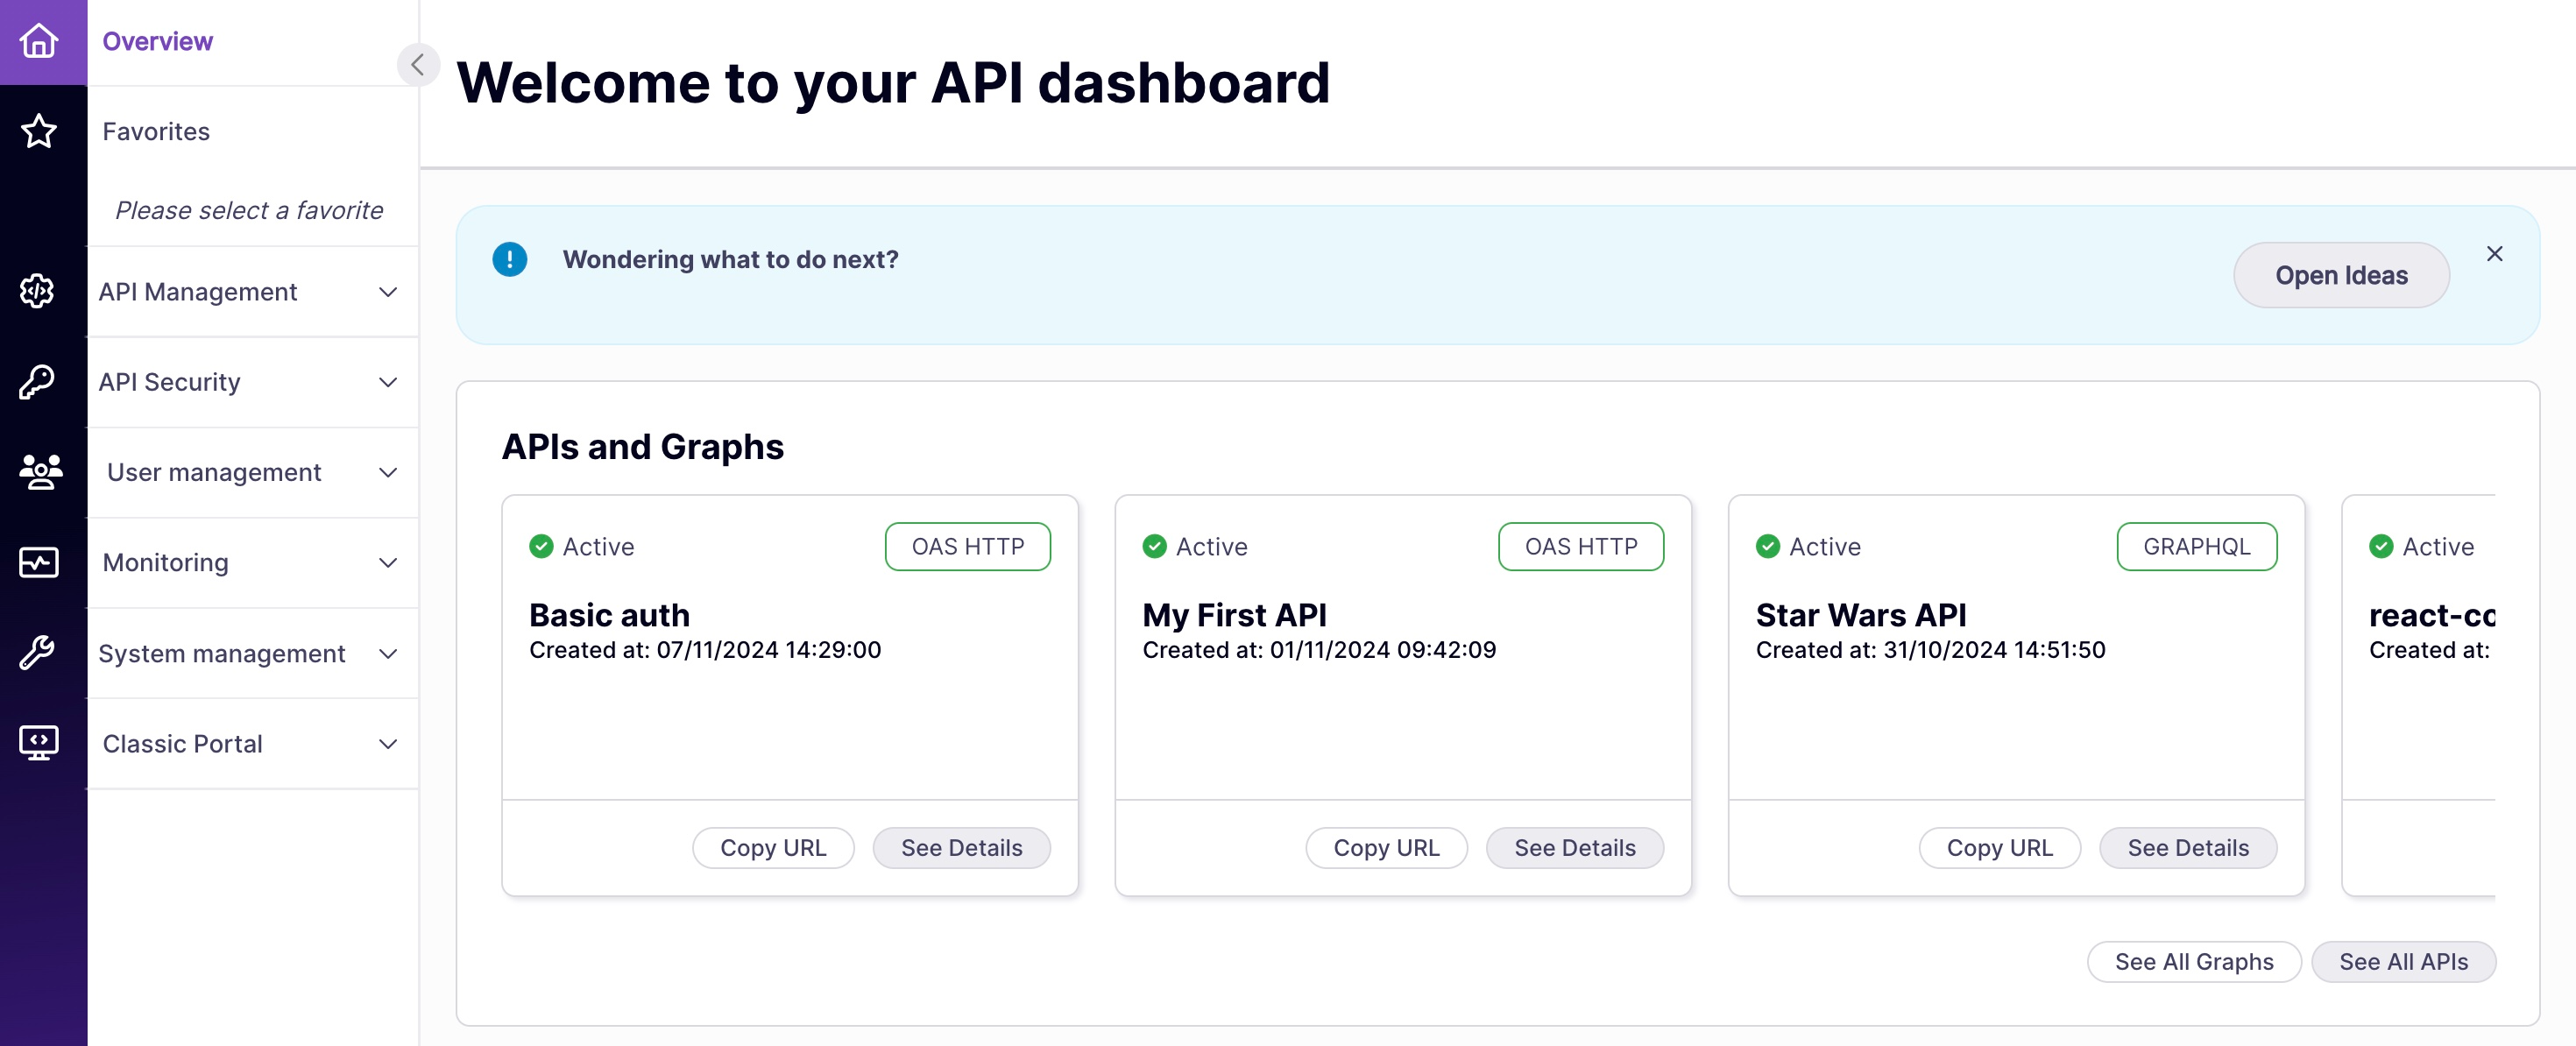The image size is (2576, 1046).
Task: Collapse the sidebar with the arrow button
Action: 418,65
